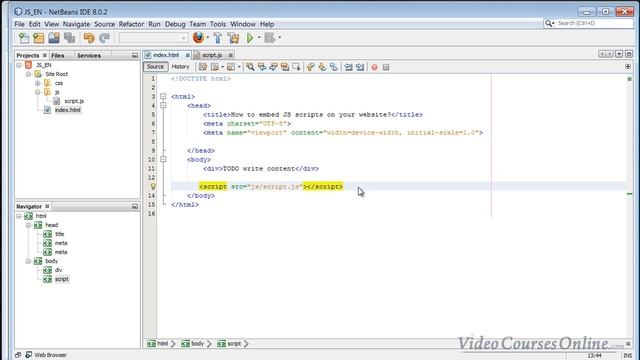This screenshot has width=640, height=360.
Task: Click the Find Selection magnifier icon
Action: (x=250, y=67)
